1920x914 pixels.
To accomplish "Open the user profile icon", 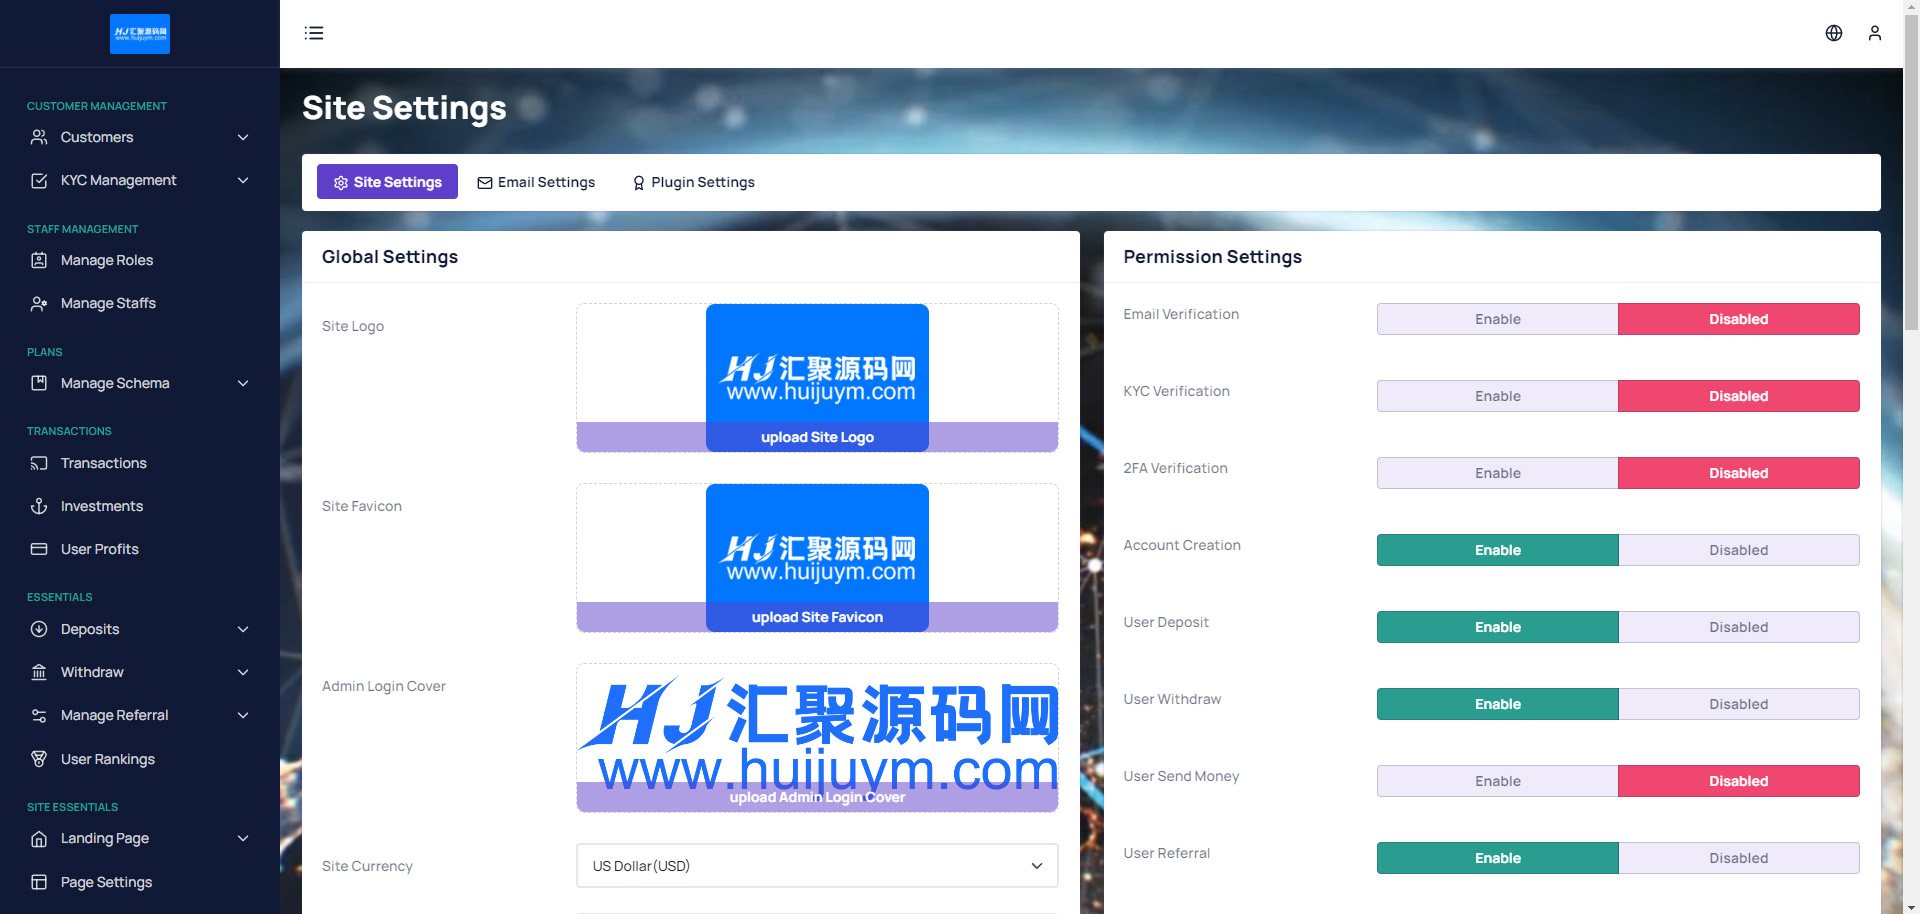I will click(x=1875, y=33).
